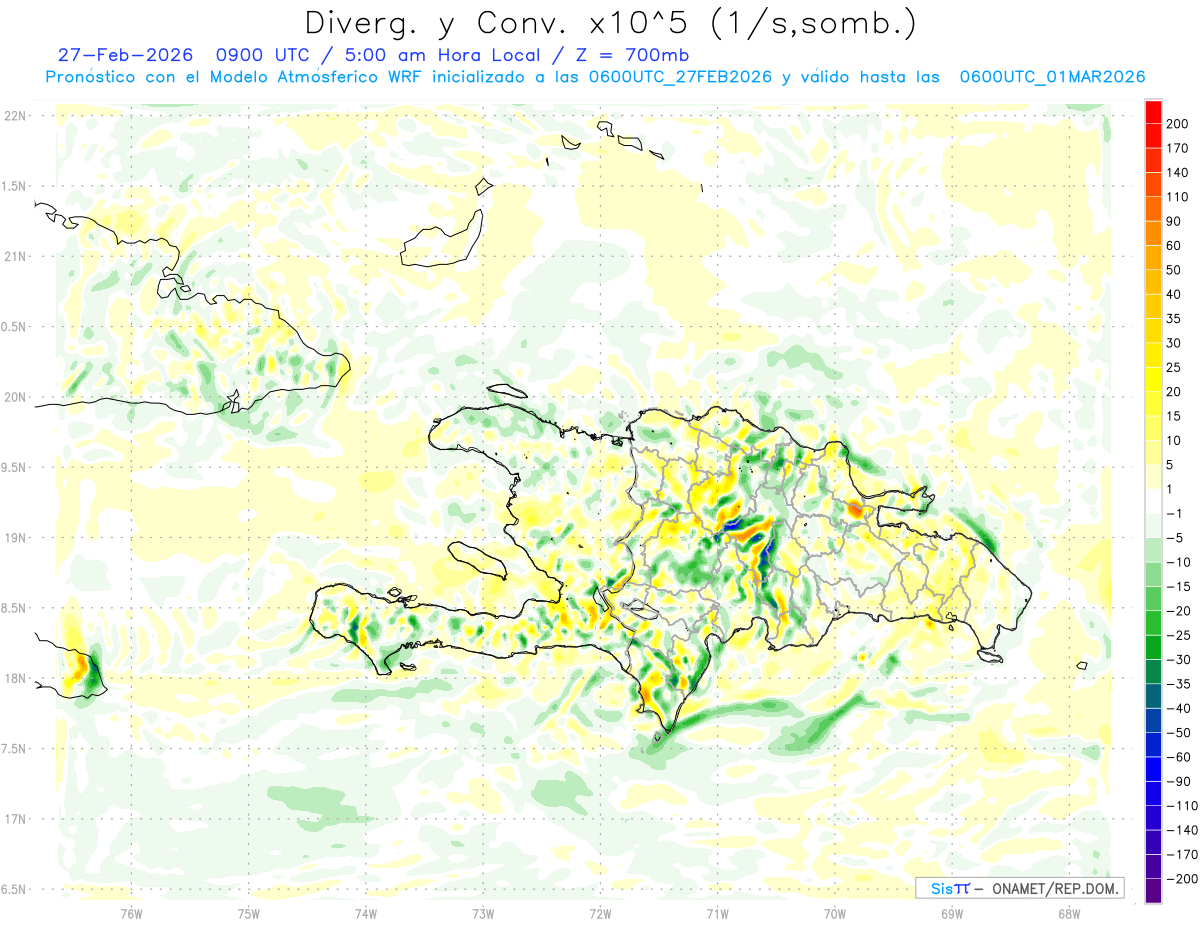Viewport: 1200px width, 927px height.
Task: Click the "200" value on the color scale
Action: click(1177, 124)
